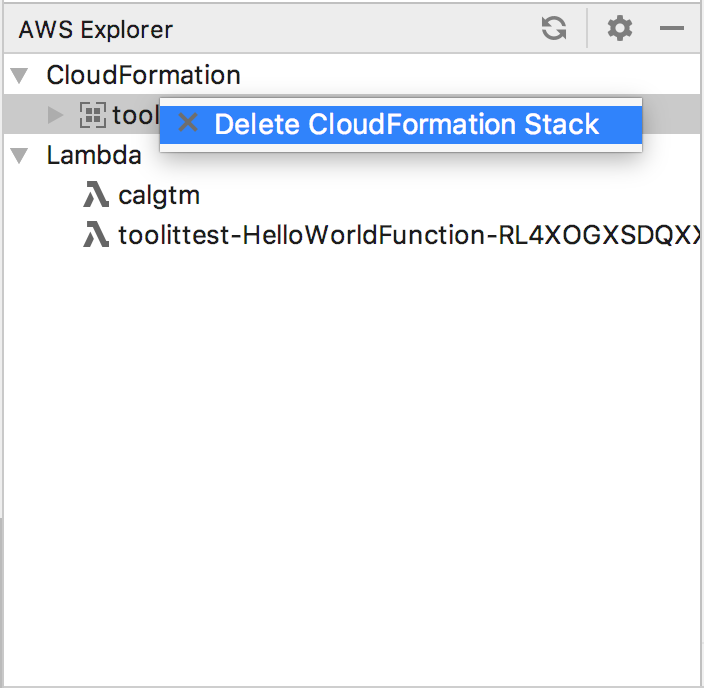Choose Delete CloudFormation Stack
The image size is (704, 688).
401,124
